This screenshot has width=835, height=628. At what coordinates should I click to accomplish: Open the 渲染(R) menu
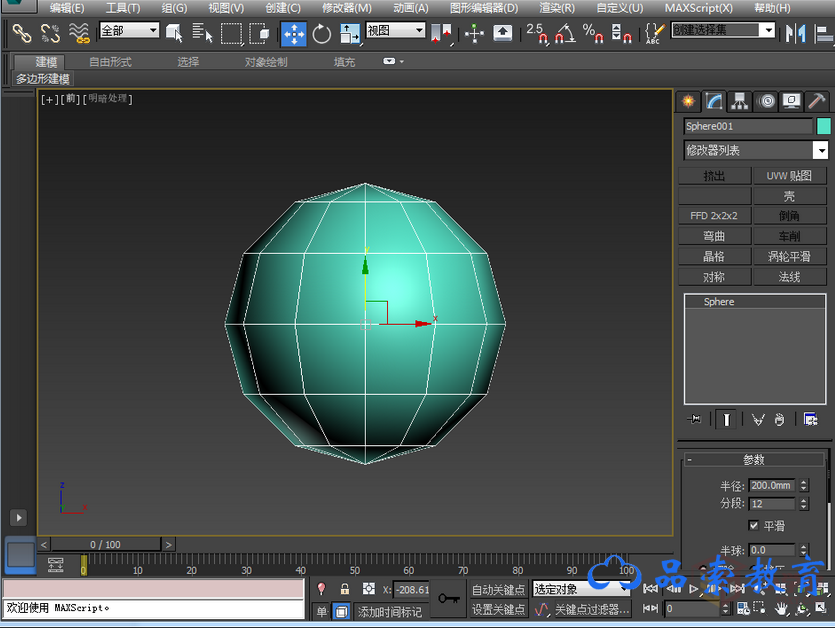point(557,8)
